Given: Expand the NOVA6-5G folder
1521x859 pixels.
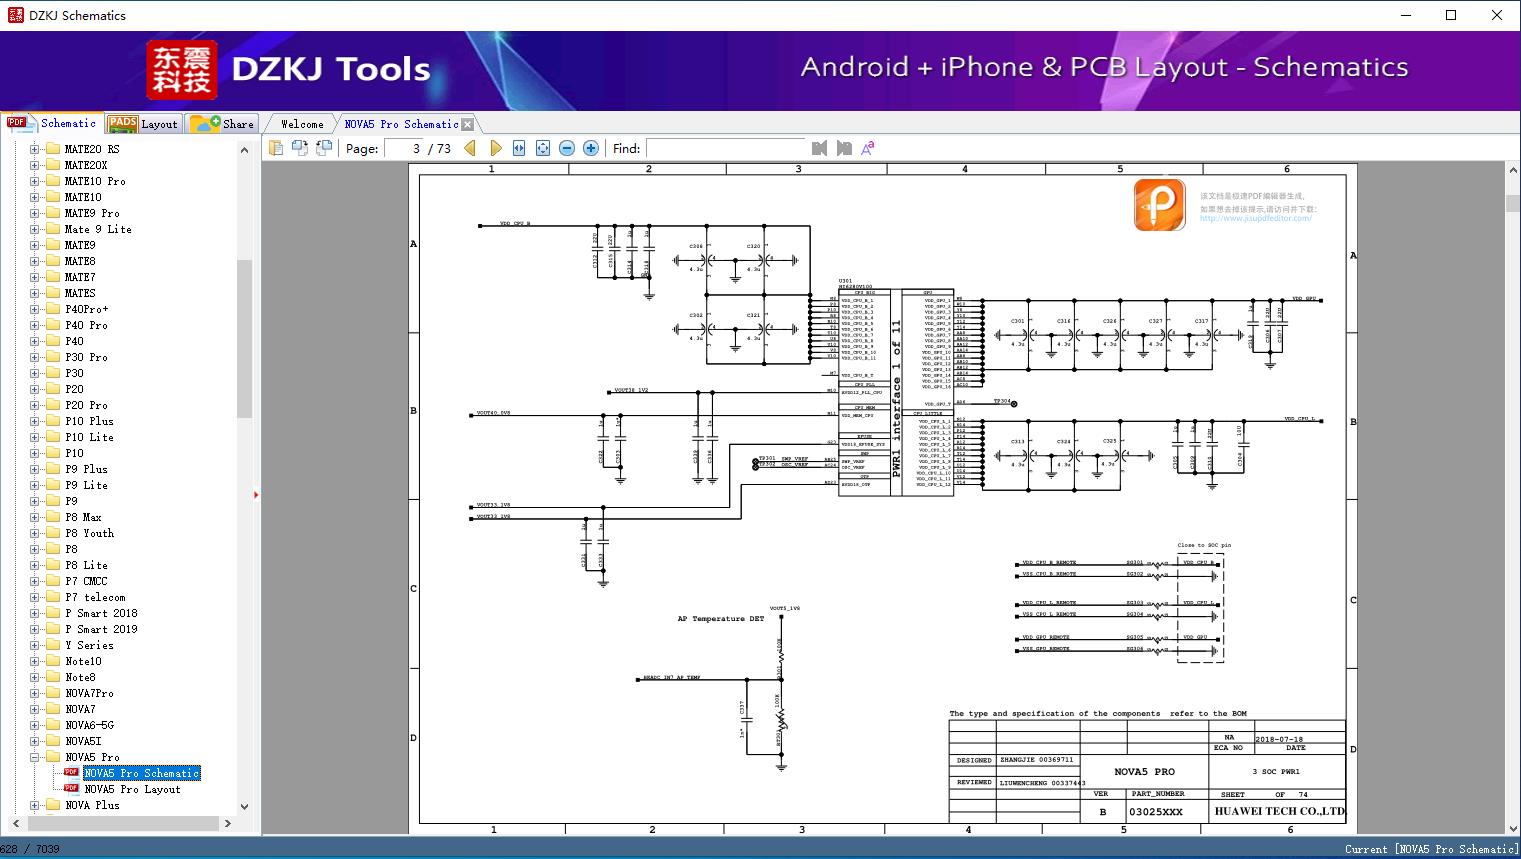Looking at the screenshot, I should pos(35,725).
